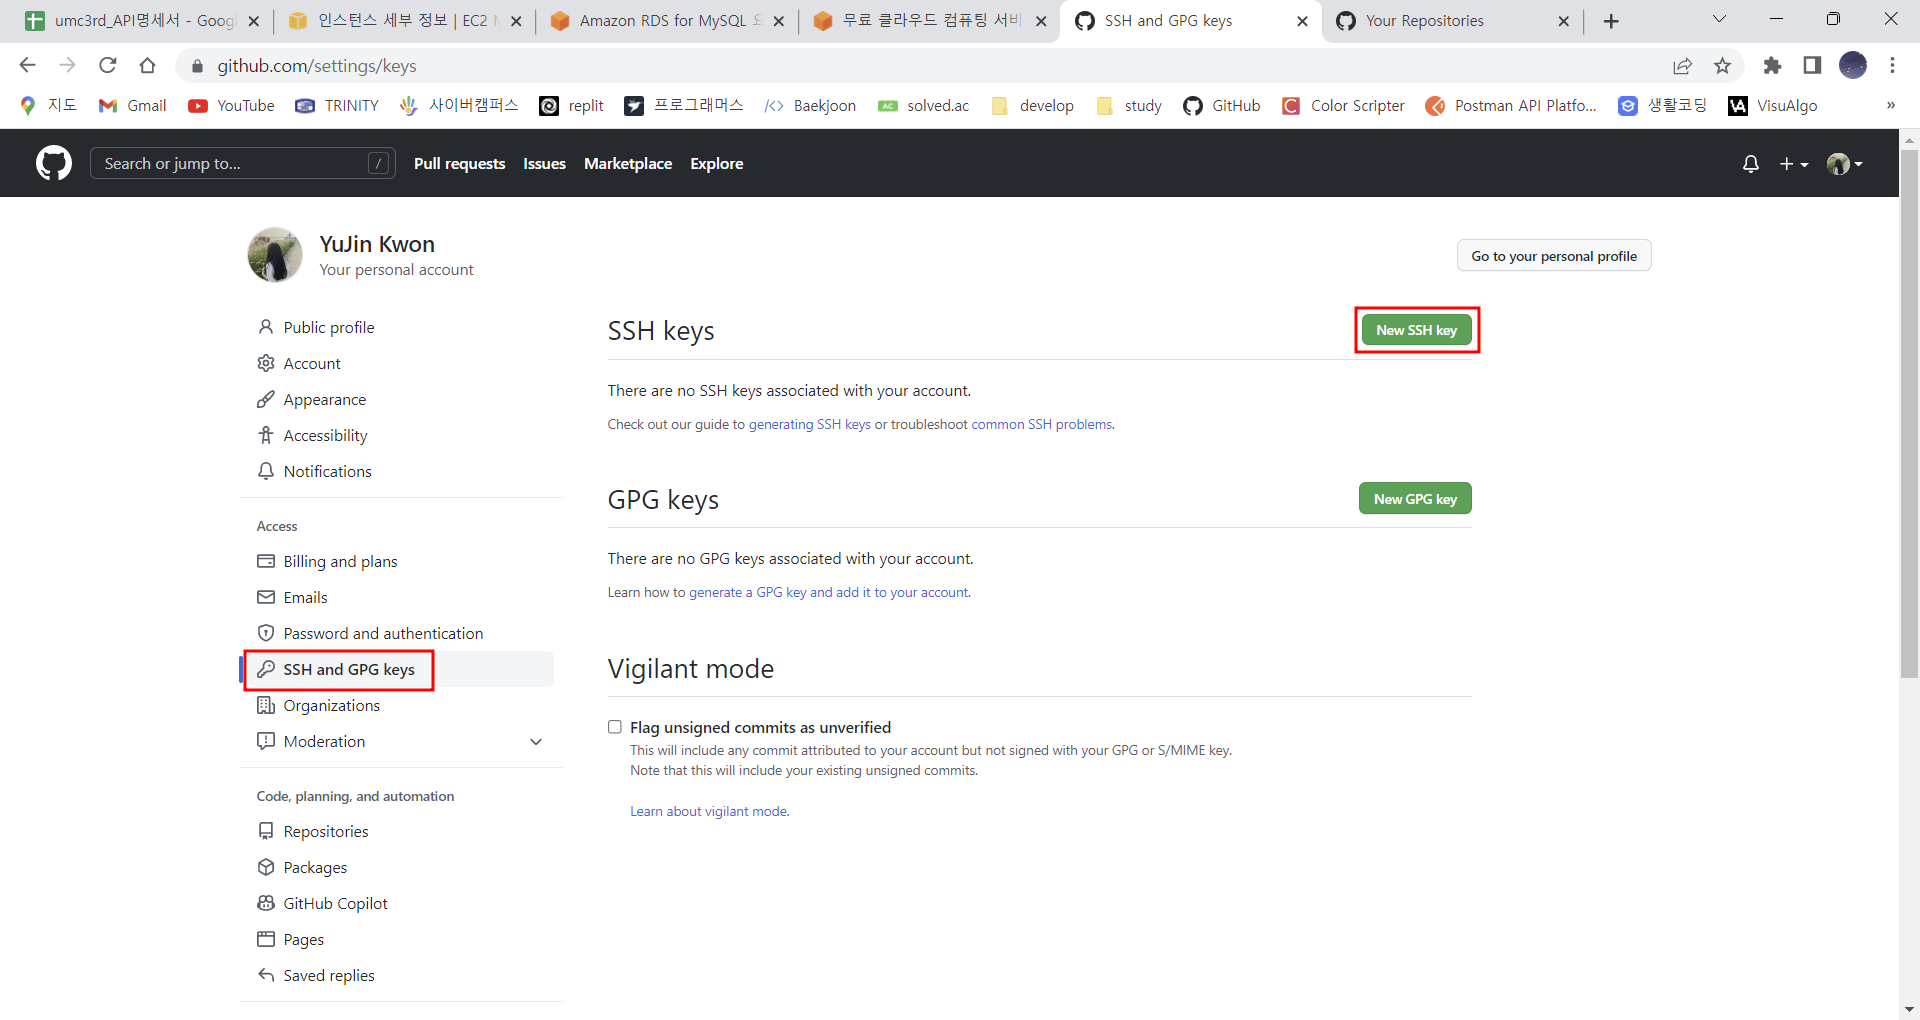The image size is (1920, 1020).
Task: Open Chrome three-dot menu
Action: pos(1892,66)
